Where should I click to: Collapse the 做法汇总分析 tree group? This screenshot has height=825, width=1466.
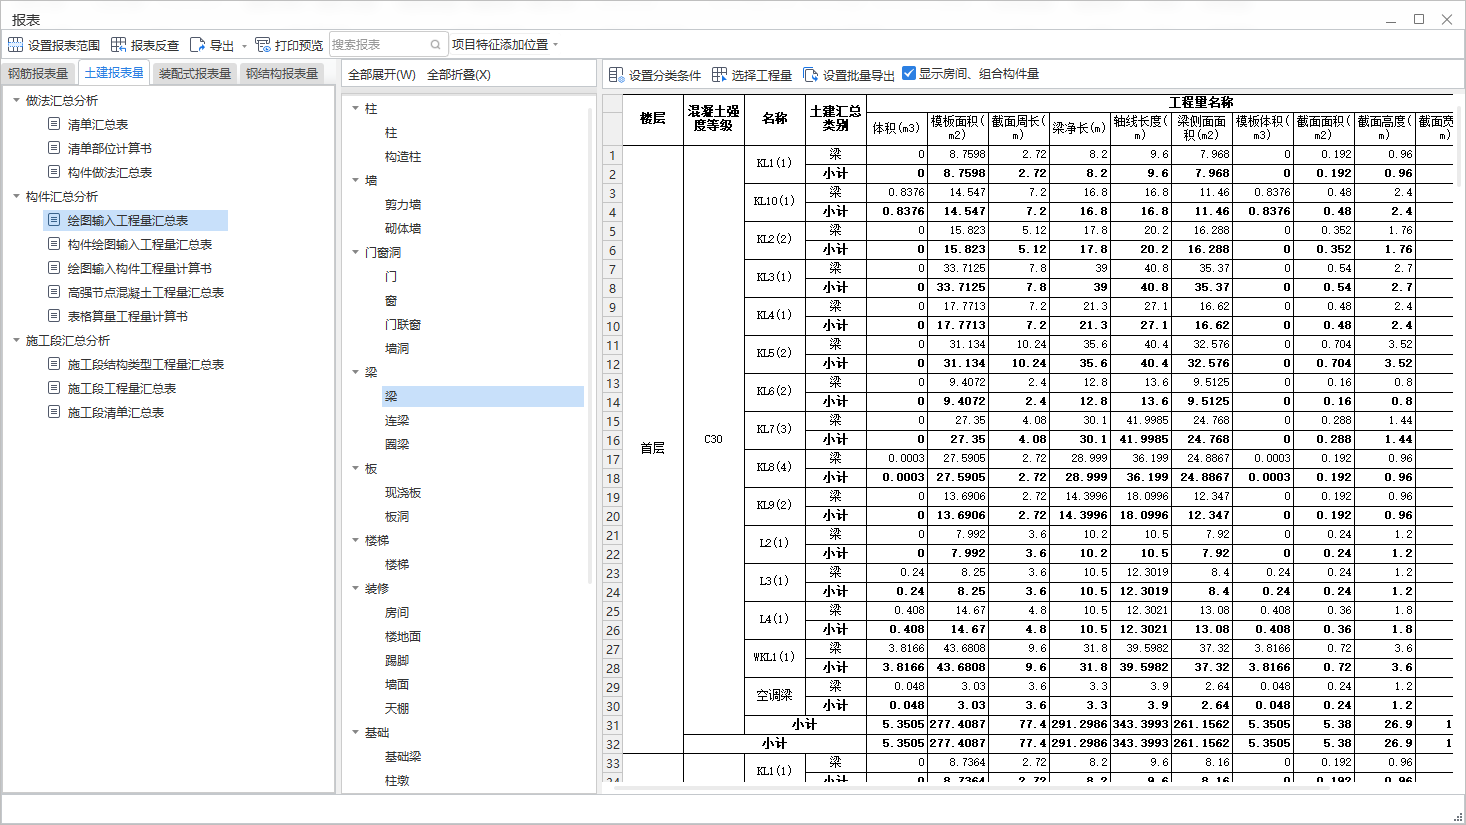(16, 100)
